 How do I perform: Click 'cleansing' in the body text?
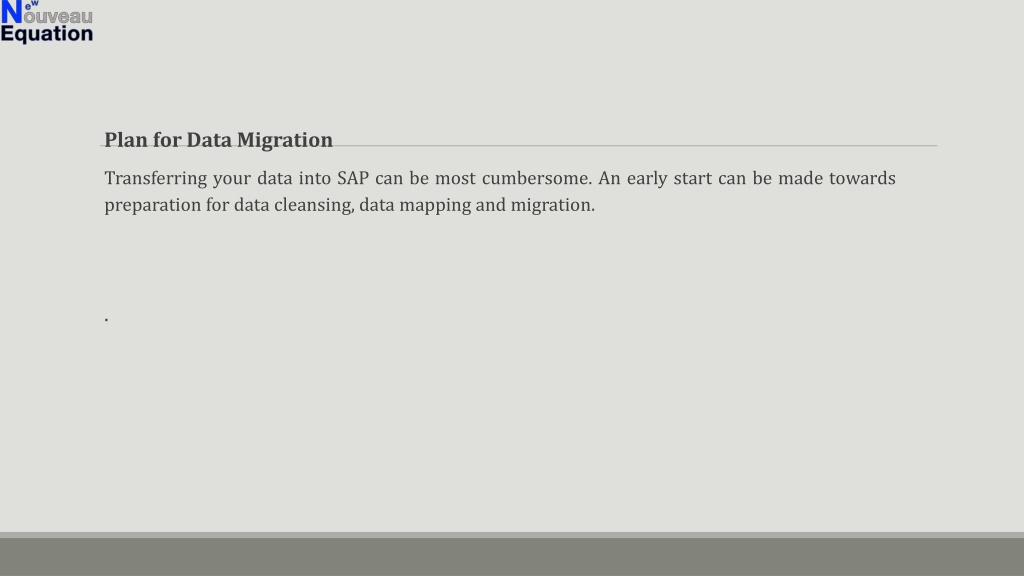pyautogui.click(x=313, y=205)
